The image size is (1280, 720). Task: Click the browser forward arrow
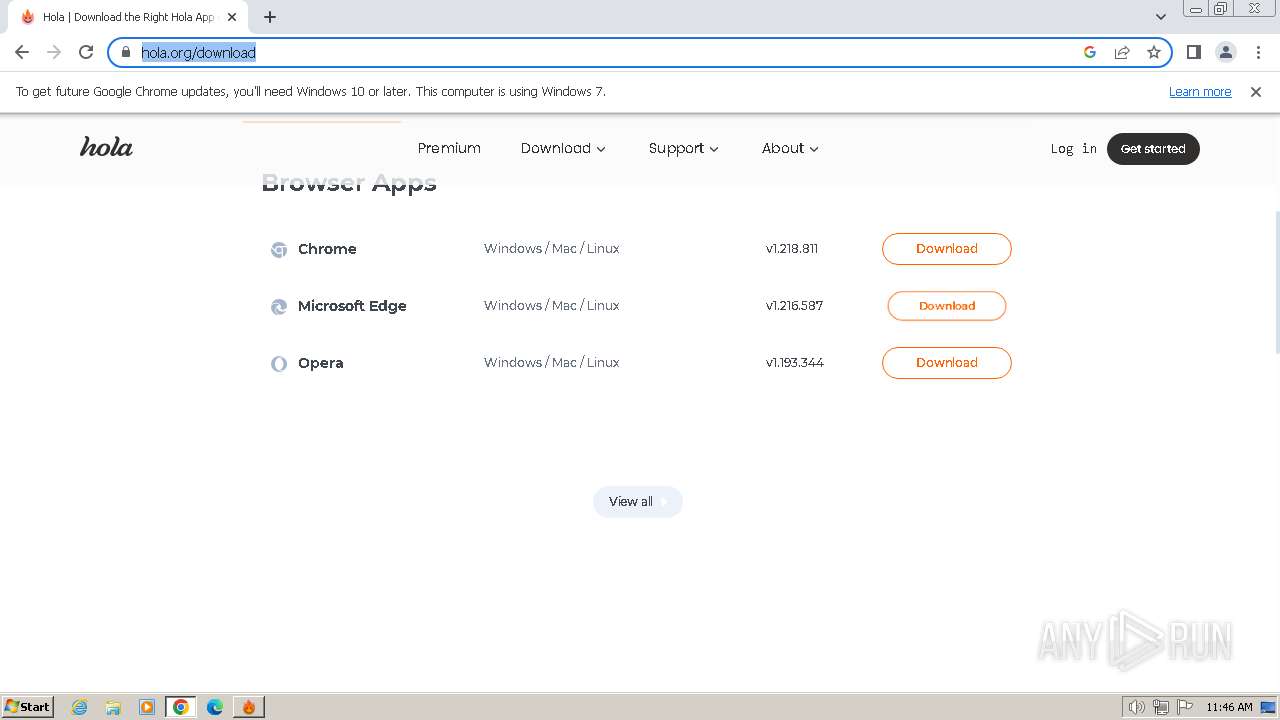coord(54,52)
